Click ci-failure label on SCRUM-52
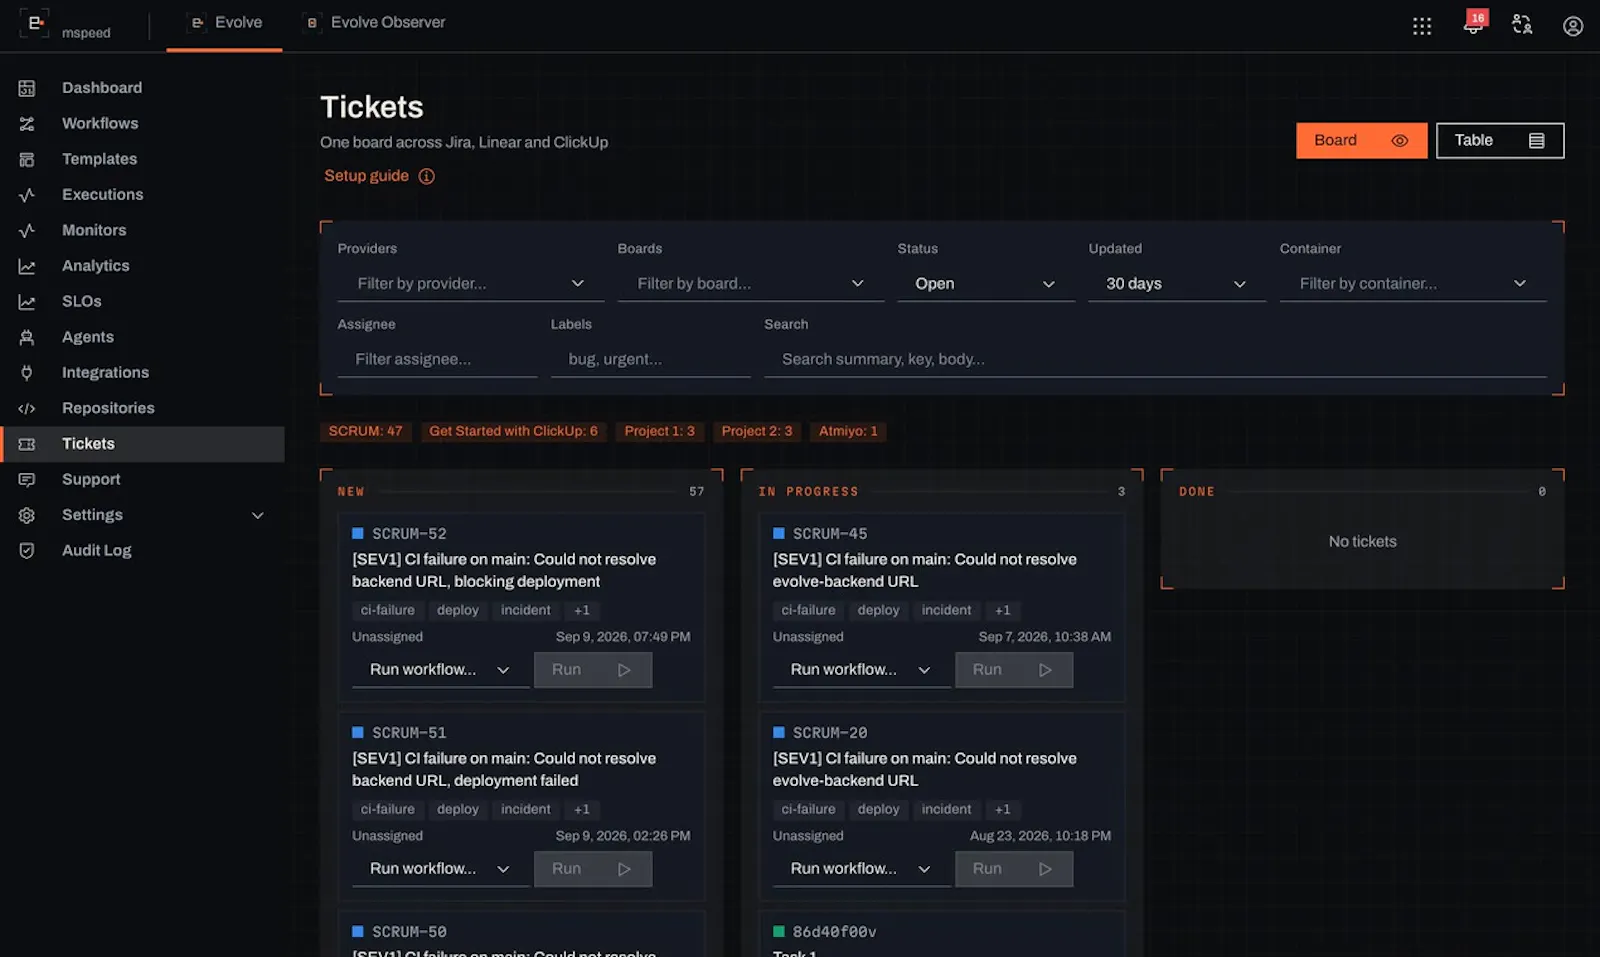 387,611
